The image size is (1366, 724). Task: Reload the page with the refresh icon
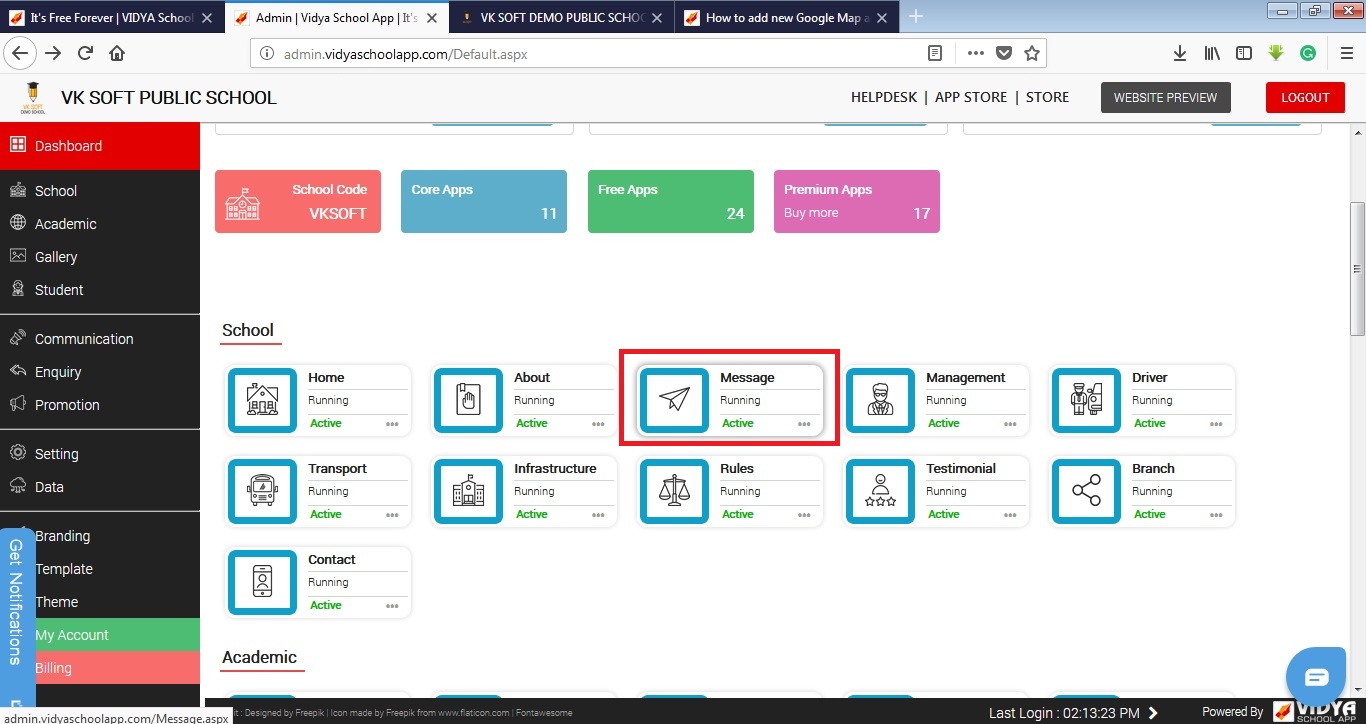[x=85, y=53]
